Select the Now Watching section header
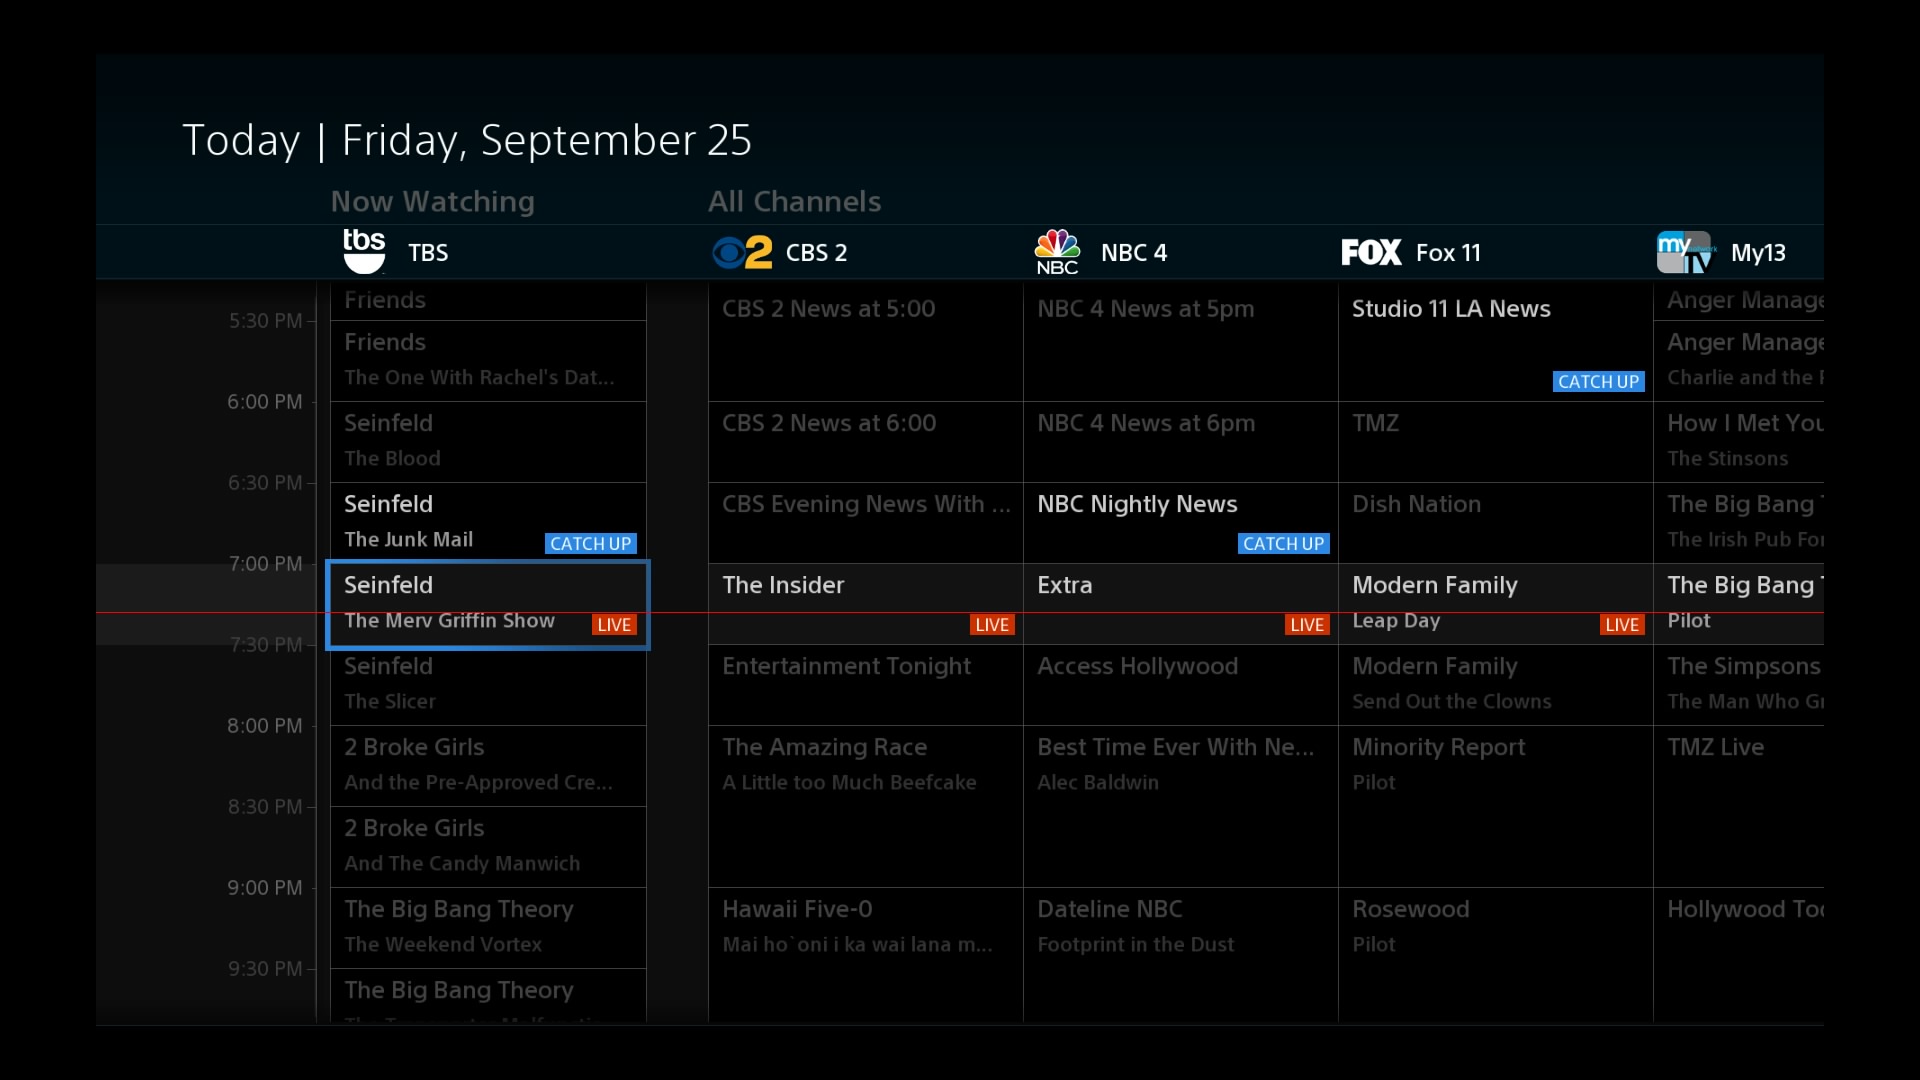1920x1080 pixels. pos(433,201)
